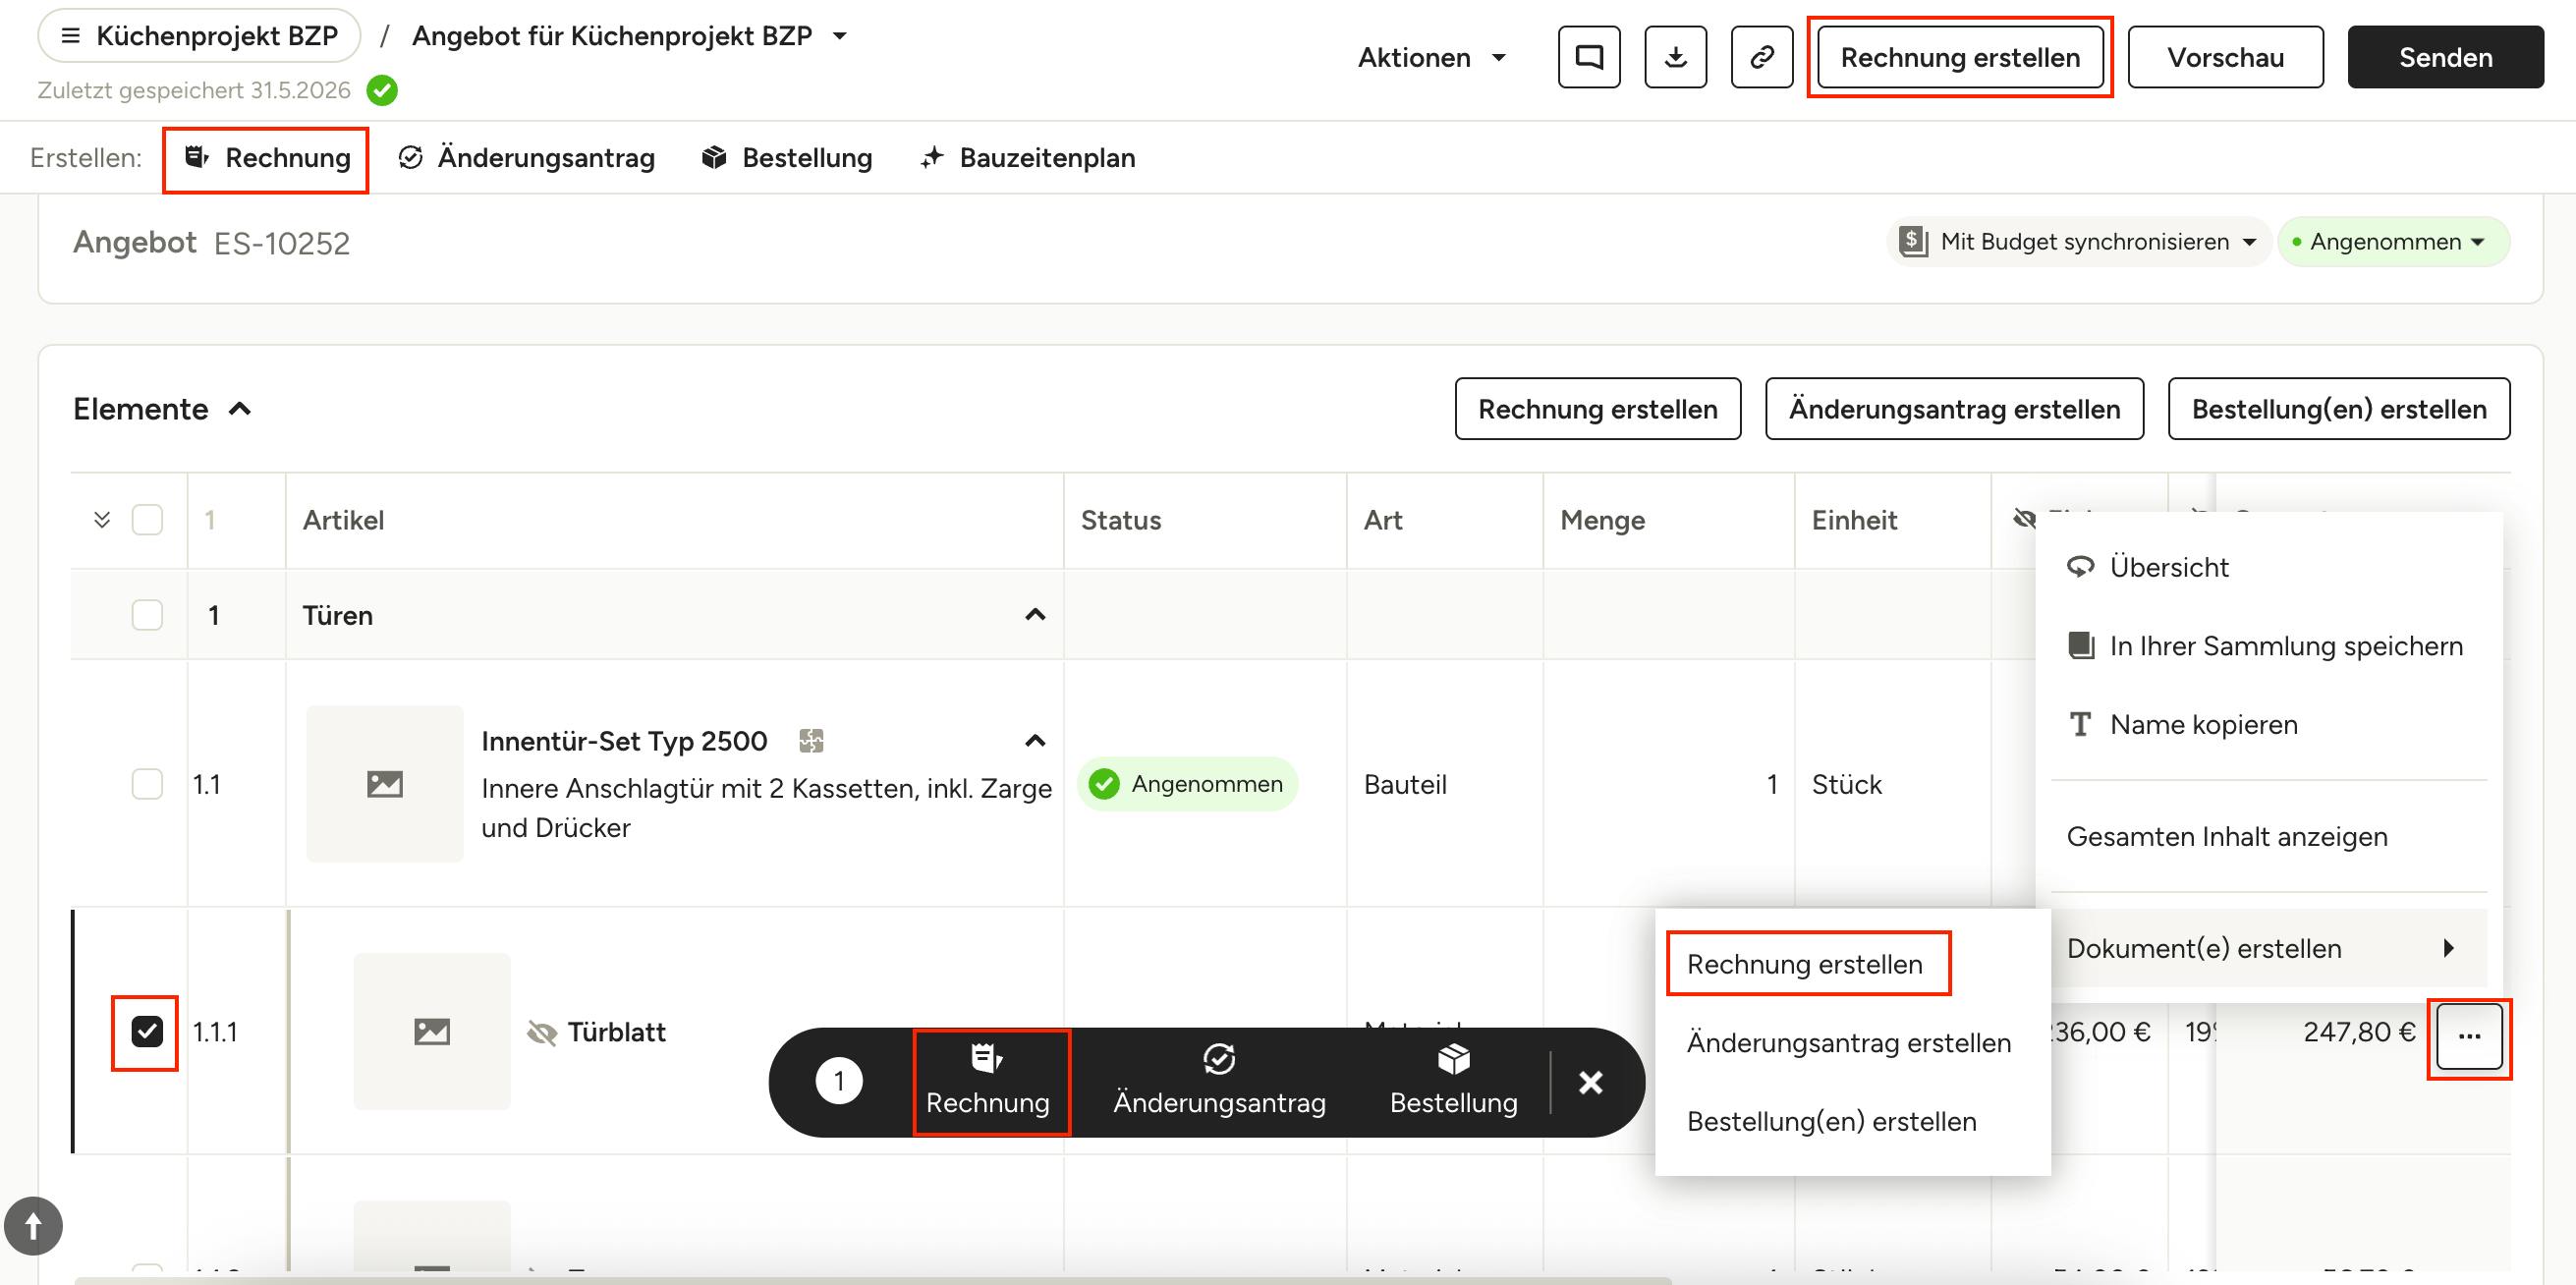Click the Bauzeitenplan sparkle icon
Viewport: 2576px width, 1285px height.
932,157
